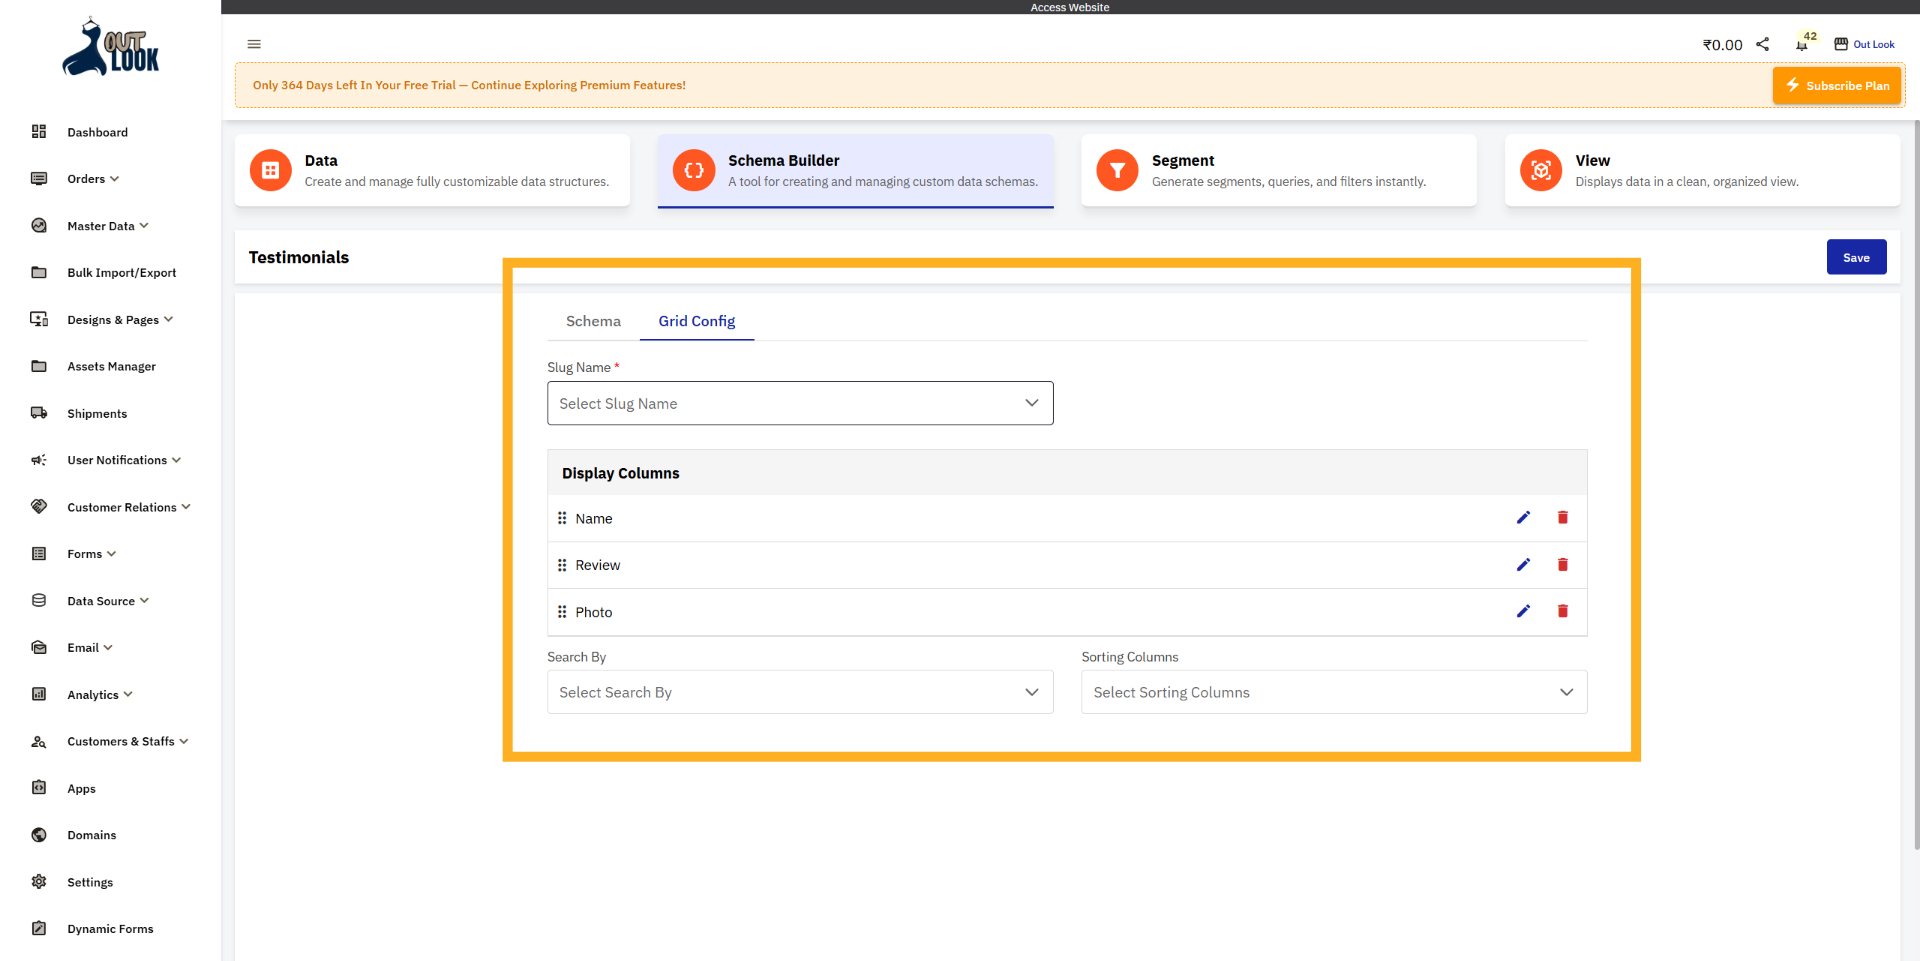The image size is (1920, 961).
Task: Open the Segment card
Action: 1278,171
